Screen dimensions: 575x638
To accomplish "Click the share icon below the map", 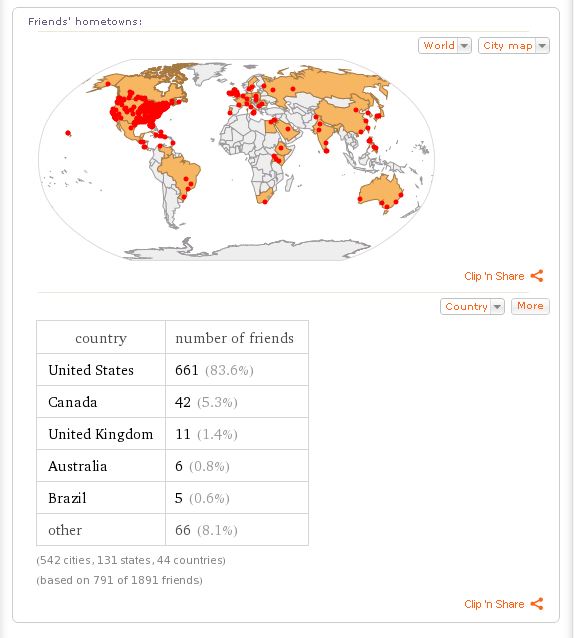I will 537,276.
